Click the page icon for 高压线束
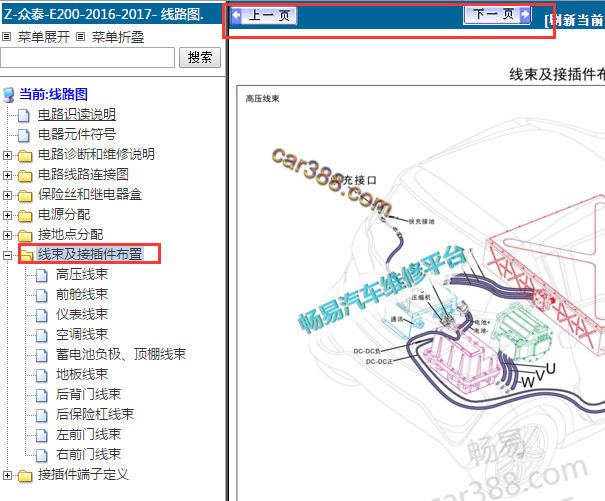Viewport: 605px width, 501px height. pyautogui.click(x=42, y=275)
